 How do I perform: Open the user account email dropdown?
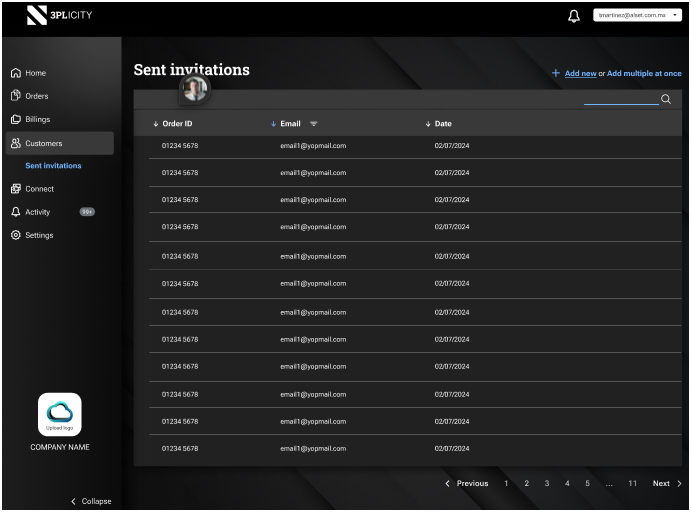pos(637,15)
